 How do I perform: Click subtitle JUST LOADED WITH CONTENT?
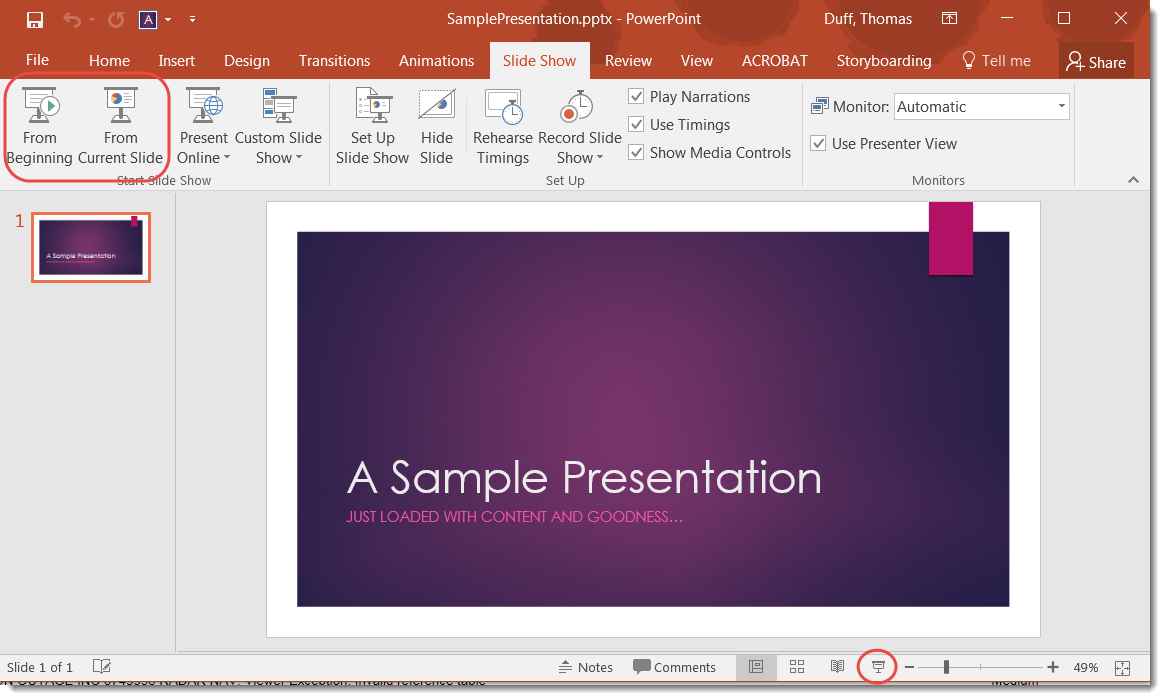[514, 516]
